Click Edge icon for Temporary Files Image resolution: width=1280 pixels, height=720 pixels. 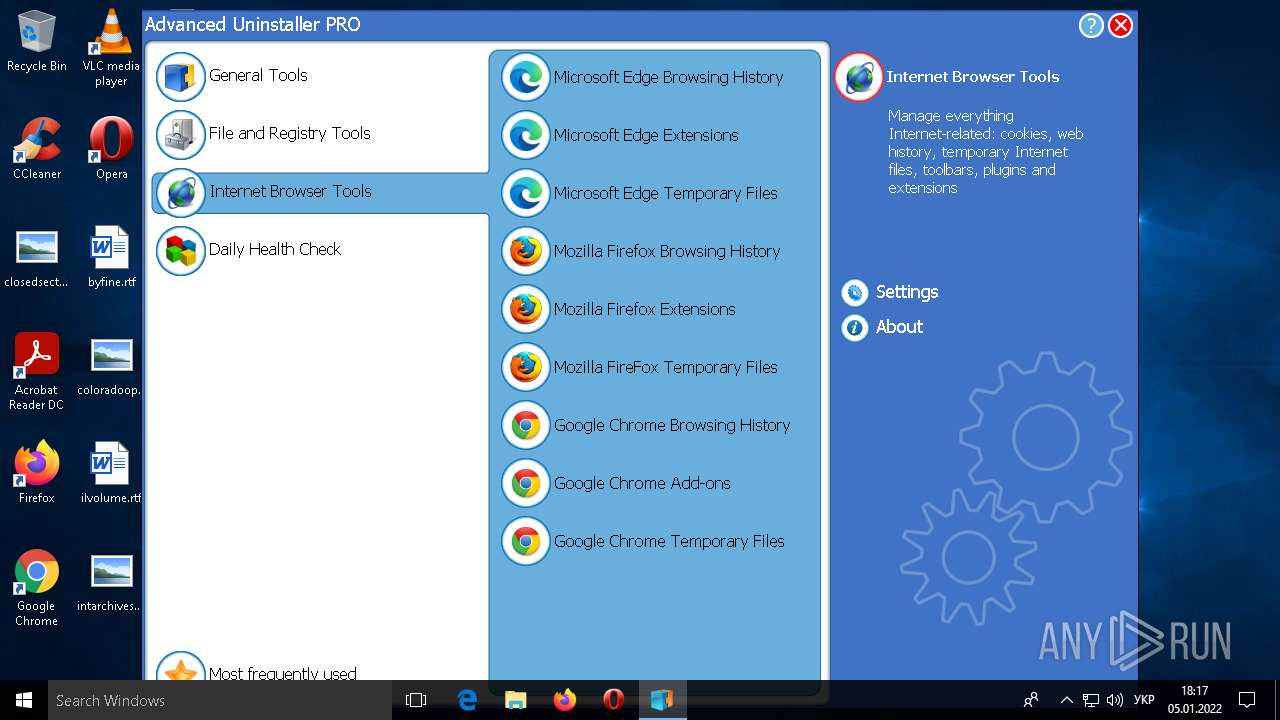[525, 193]
